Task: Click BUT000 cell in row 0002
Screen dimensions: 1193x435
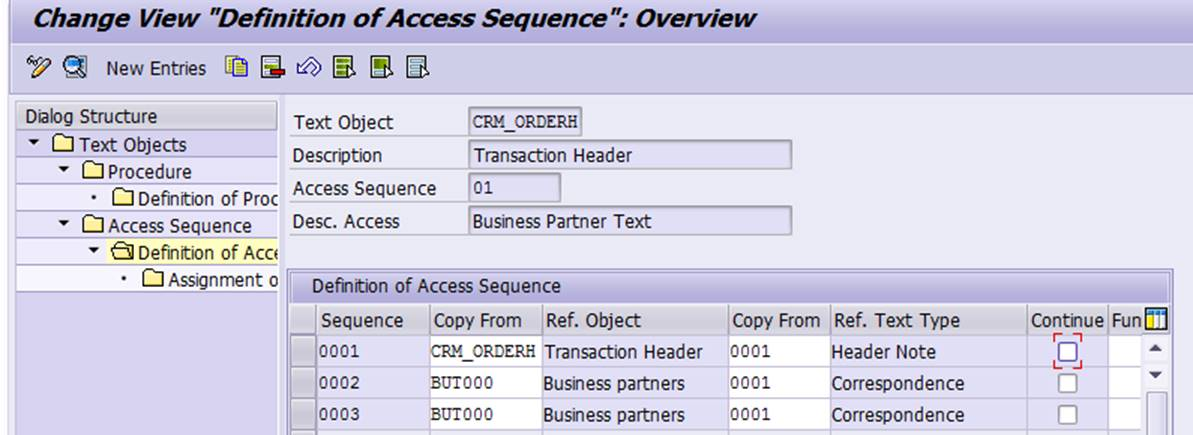Action: point(486,383)
